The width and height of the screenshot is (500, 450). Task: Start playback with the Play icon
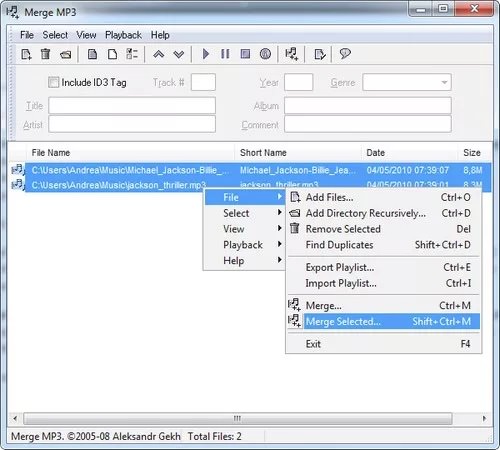206,54
